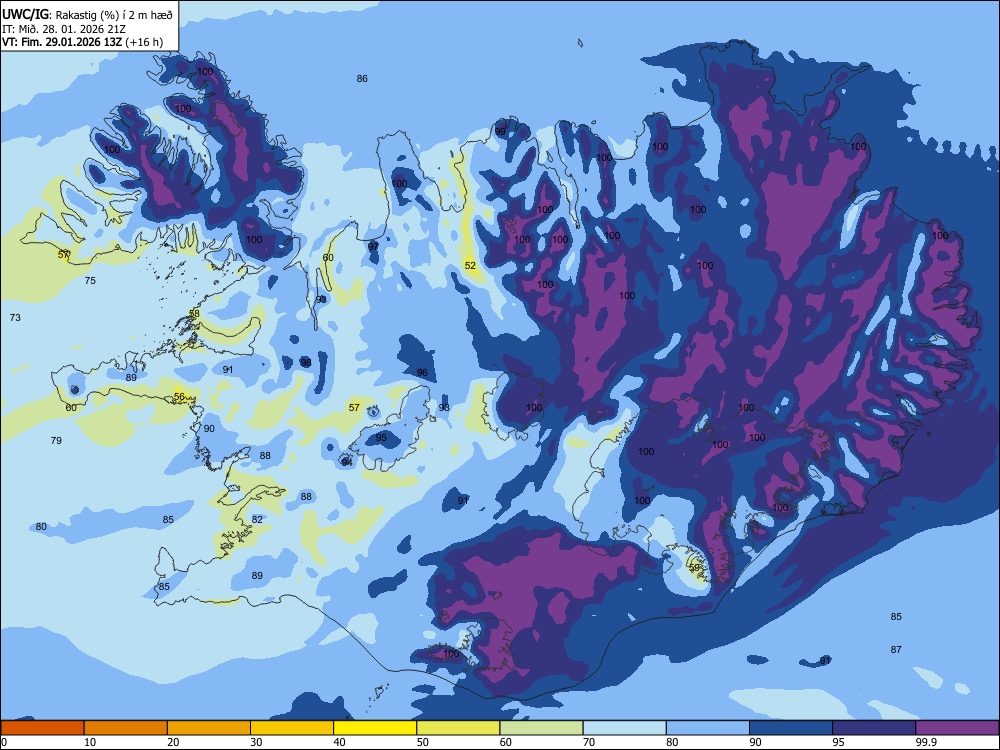Click the 90–95% dark blue legend swatch
The height and width of the screenshot is (750, 1000).
click(791, 728)
